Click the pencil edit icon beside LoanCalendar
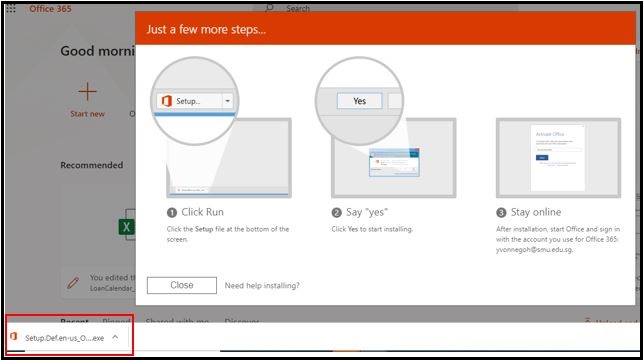Screen dimensions: 644x360 tap(73, 282)
